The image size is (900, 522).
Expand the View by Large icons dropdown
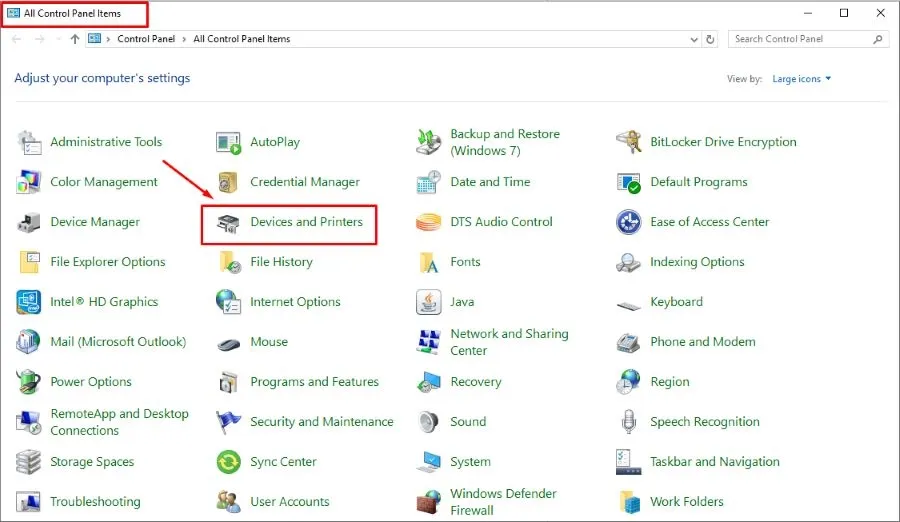pos(801,79)
